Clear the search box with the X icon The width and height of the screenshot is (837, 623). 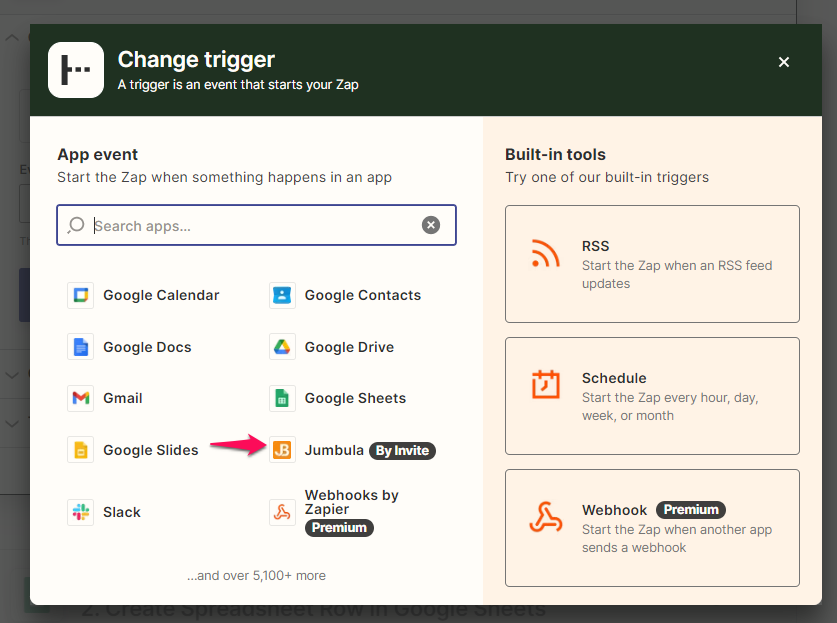(431, 225)
